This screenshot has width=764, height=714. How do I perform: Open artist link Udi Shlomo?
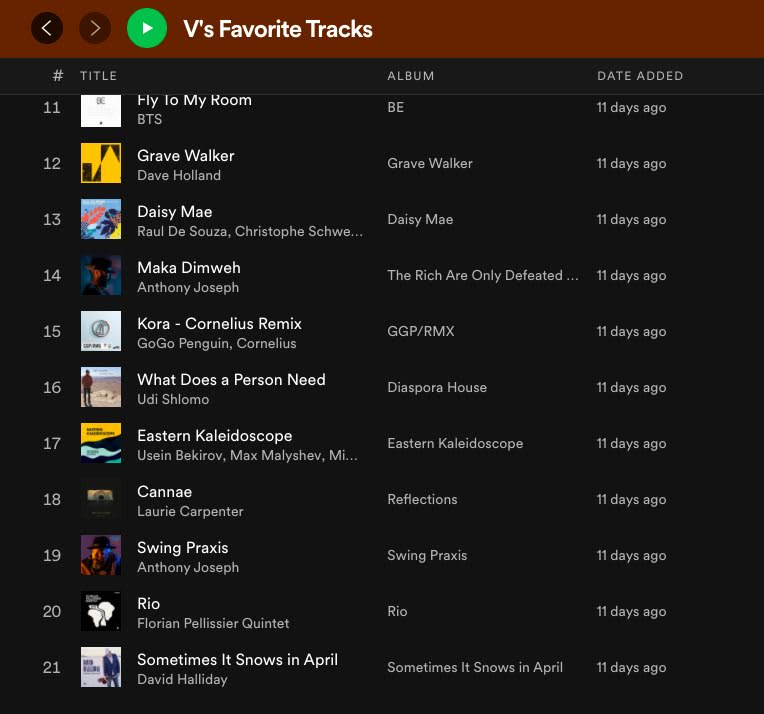pyautogui.click(x=173, y=400)
